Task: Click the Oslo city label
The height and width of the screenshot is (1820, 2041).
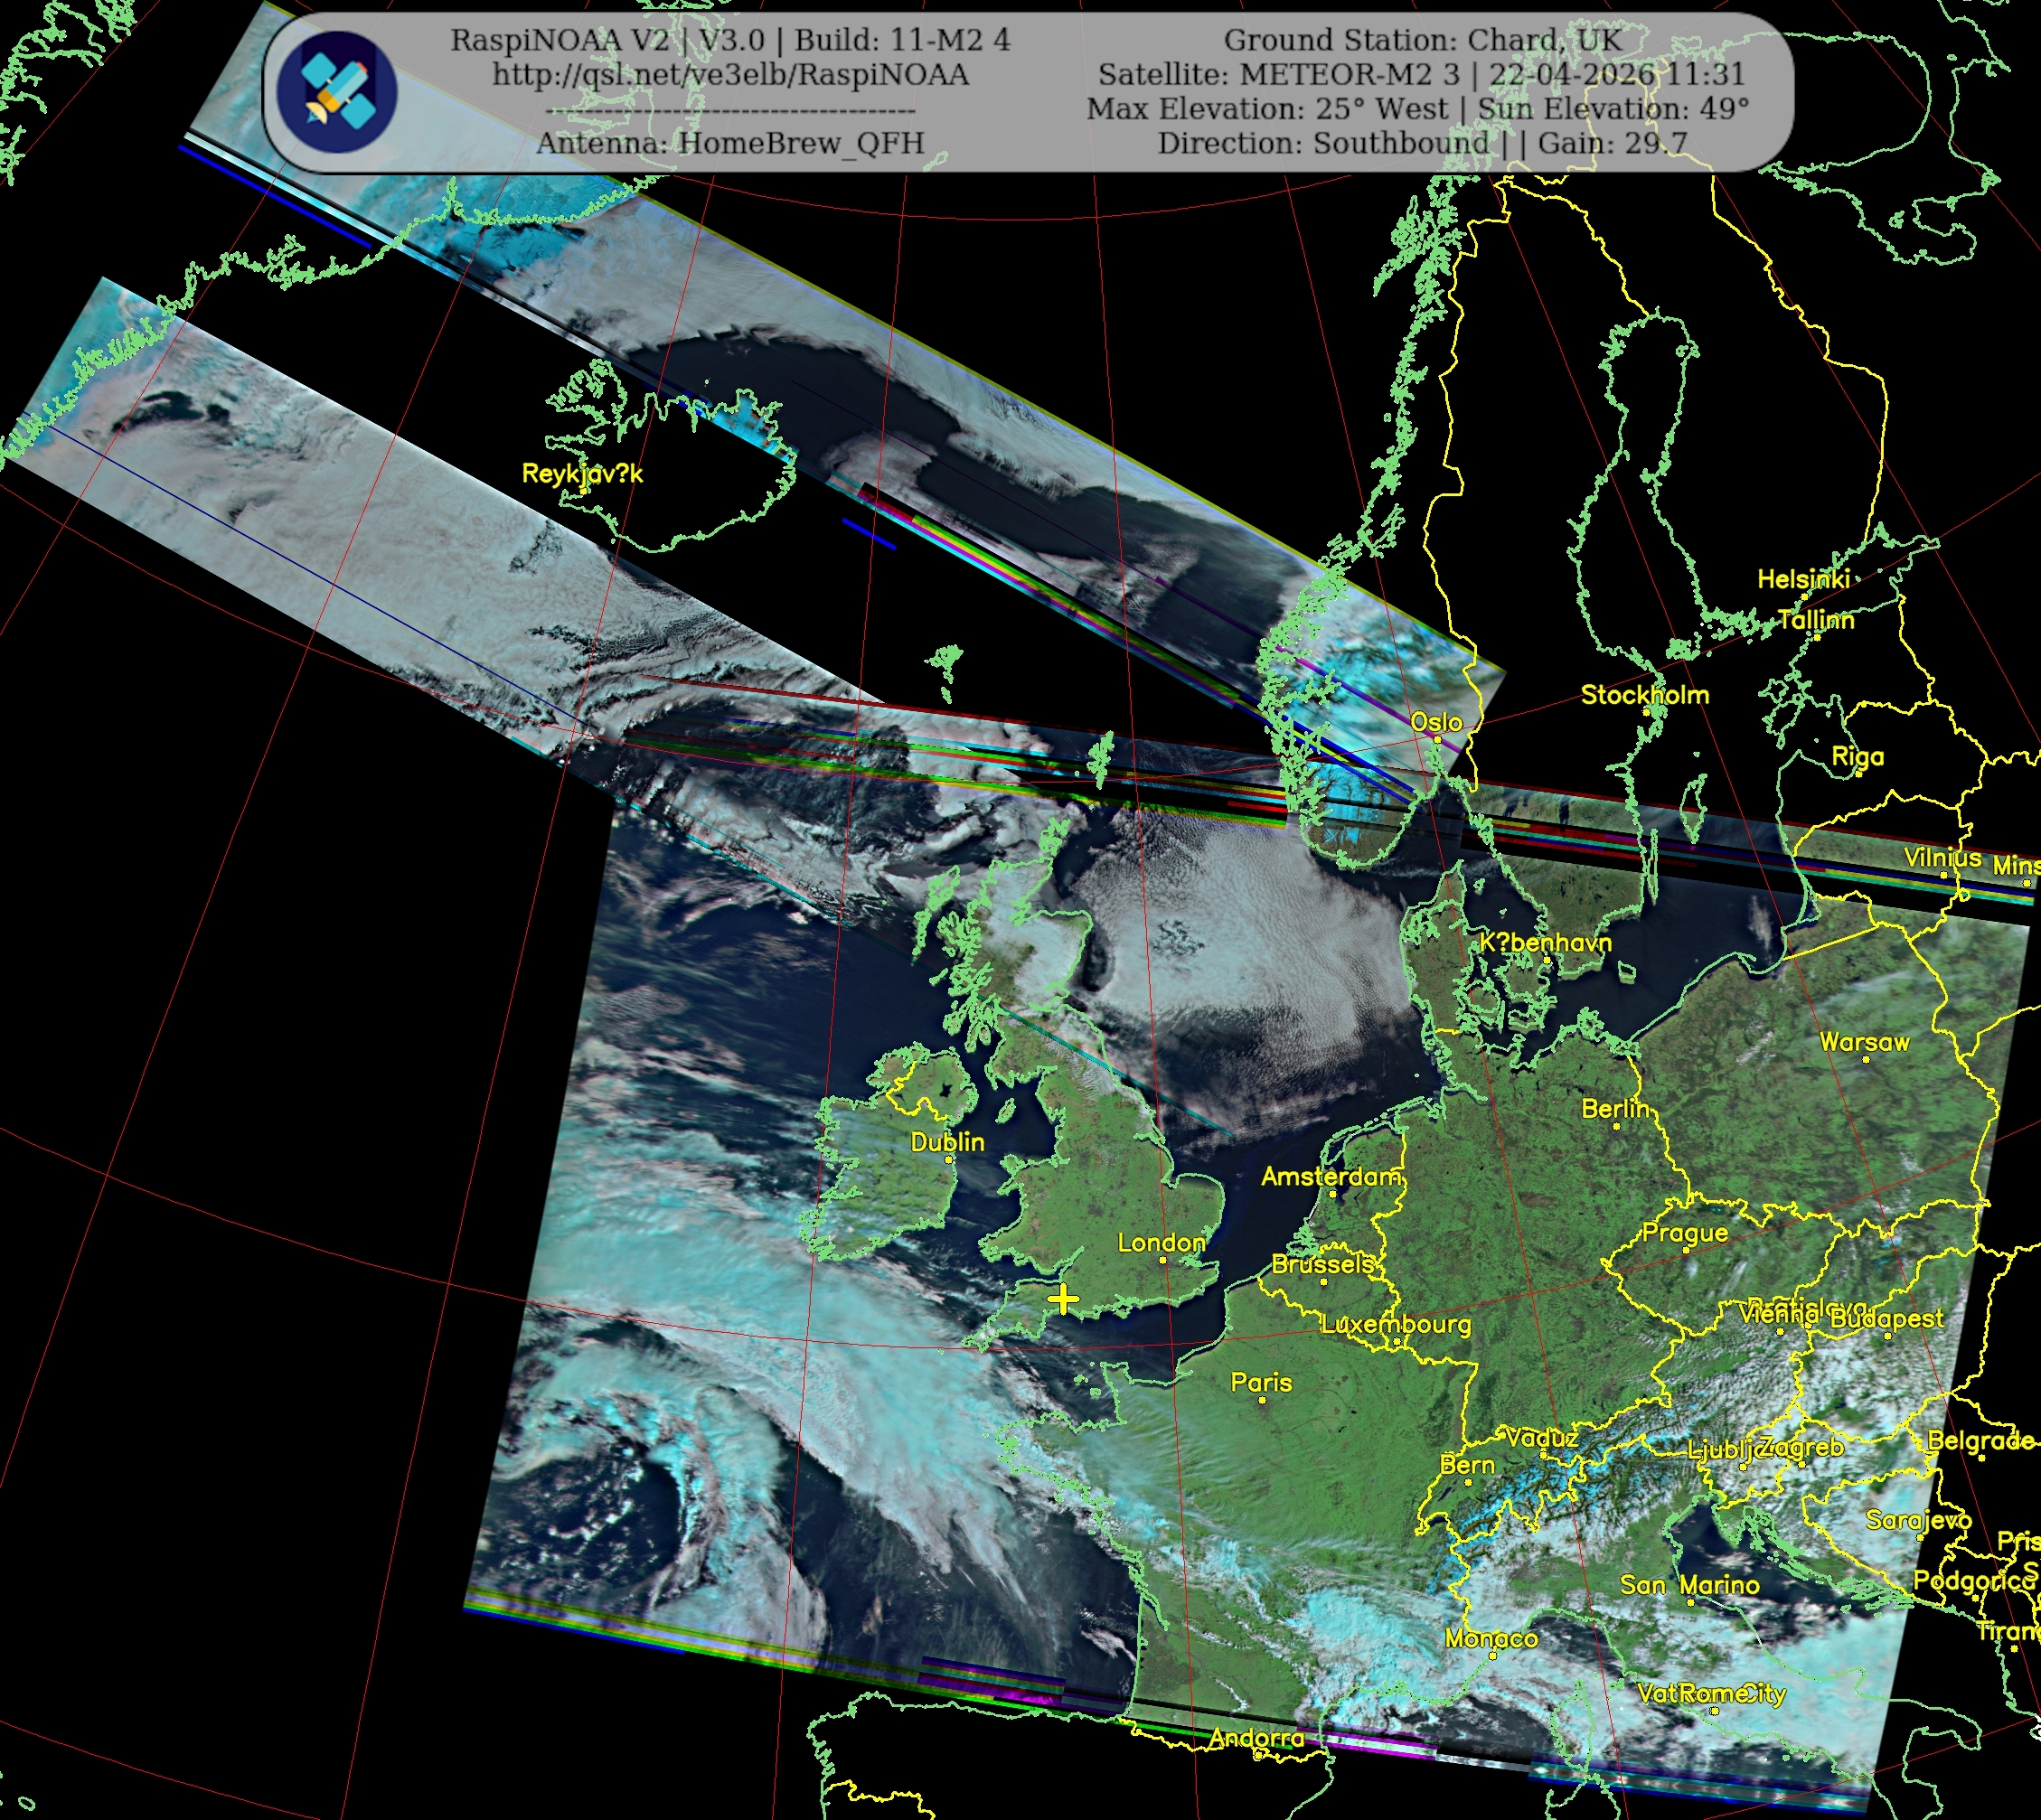Action: [1436, 722]
